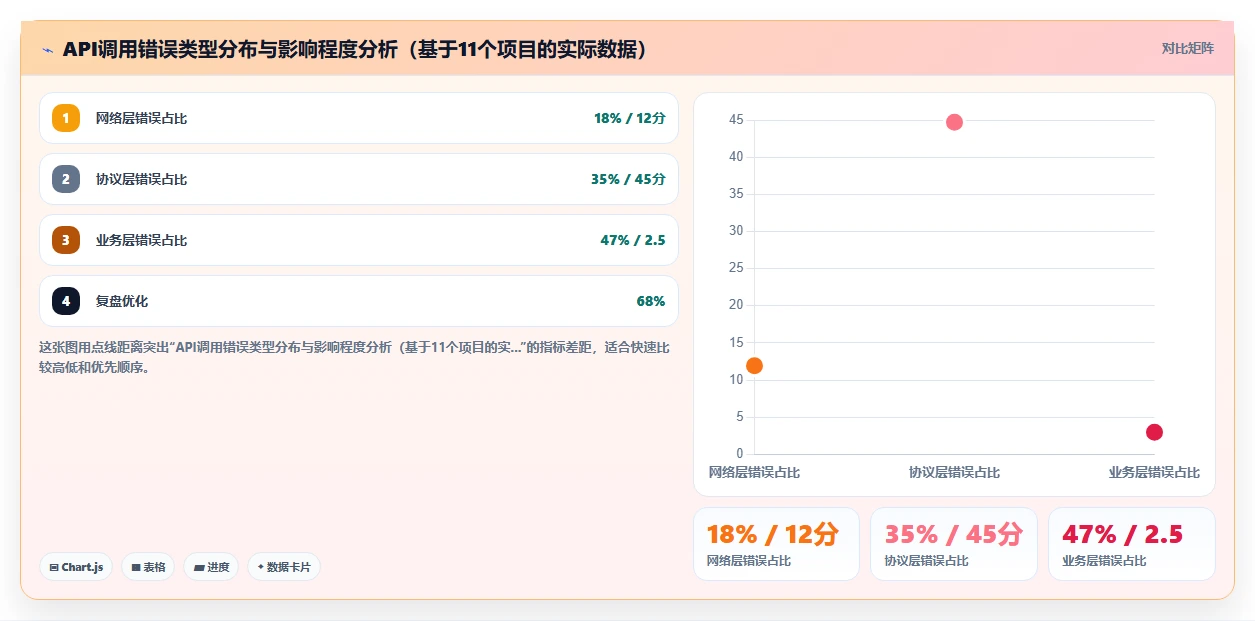Click the y-axis value 25
This screenshot has height=621, width=1255.
pos(736,268)
